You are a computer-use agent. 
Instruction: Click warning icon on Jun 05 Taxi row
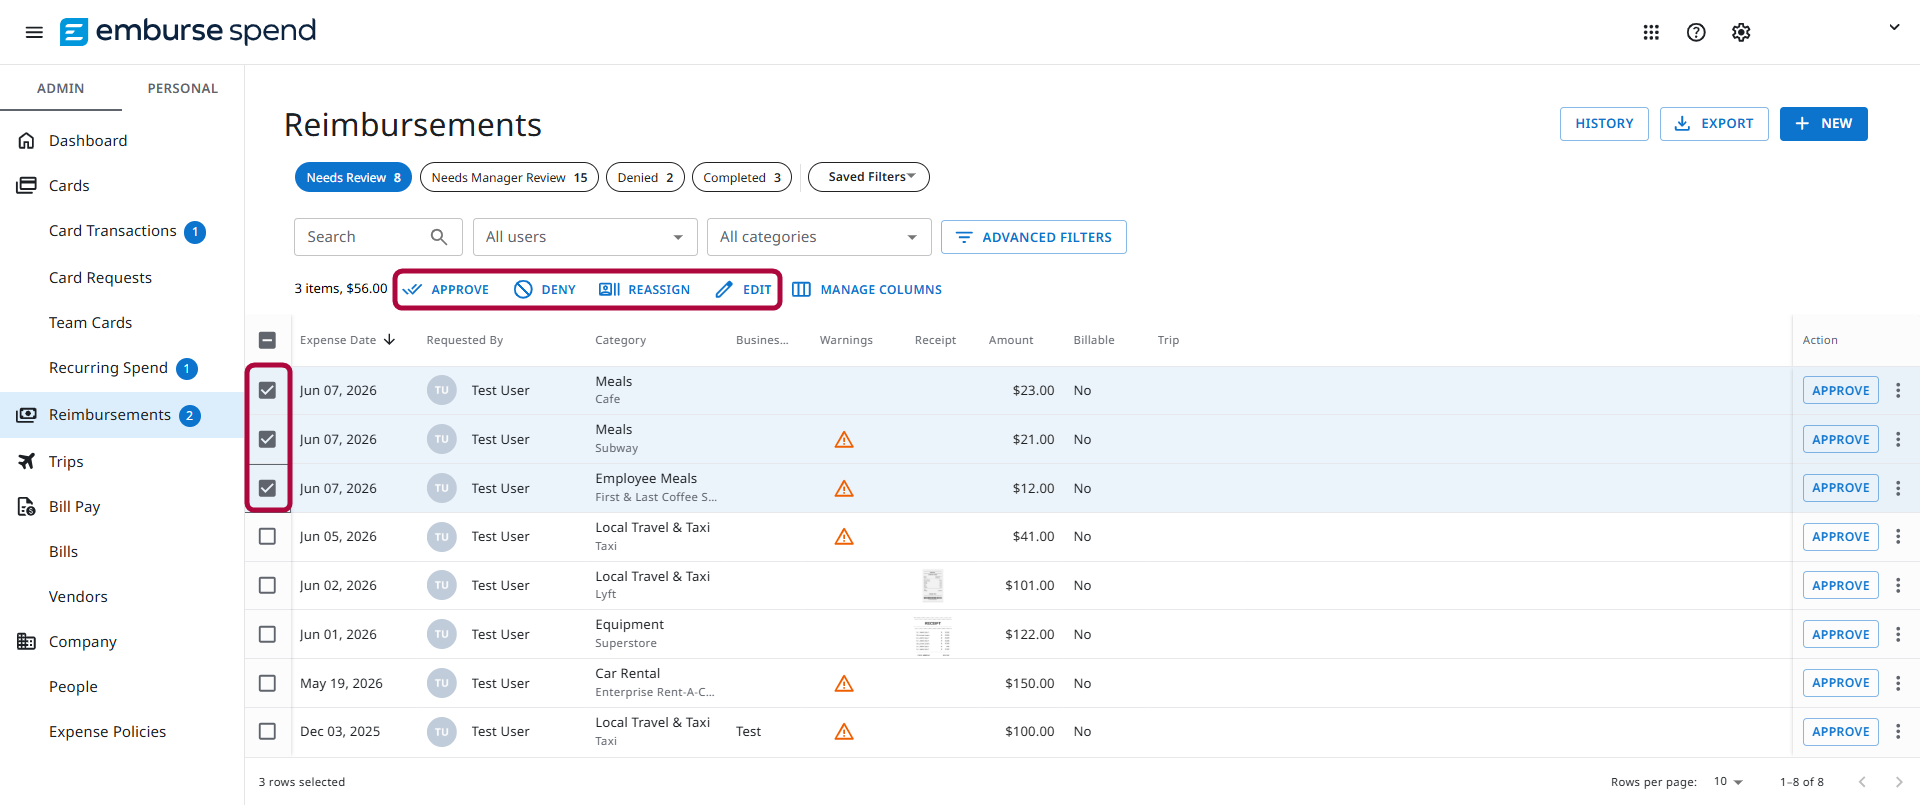point(844,537)
